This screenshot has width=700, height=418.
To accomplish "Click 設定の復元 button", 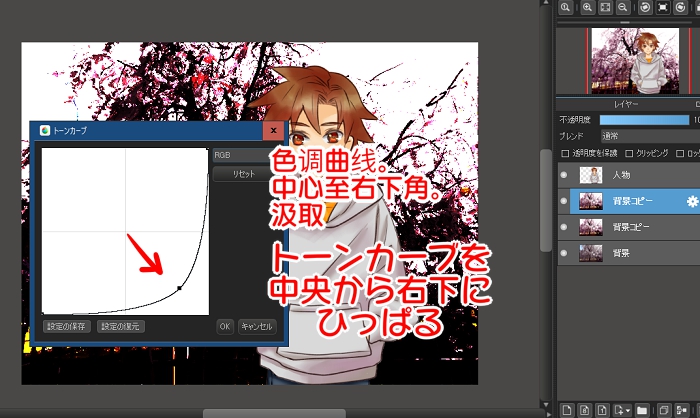I will 121,326.
